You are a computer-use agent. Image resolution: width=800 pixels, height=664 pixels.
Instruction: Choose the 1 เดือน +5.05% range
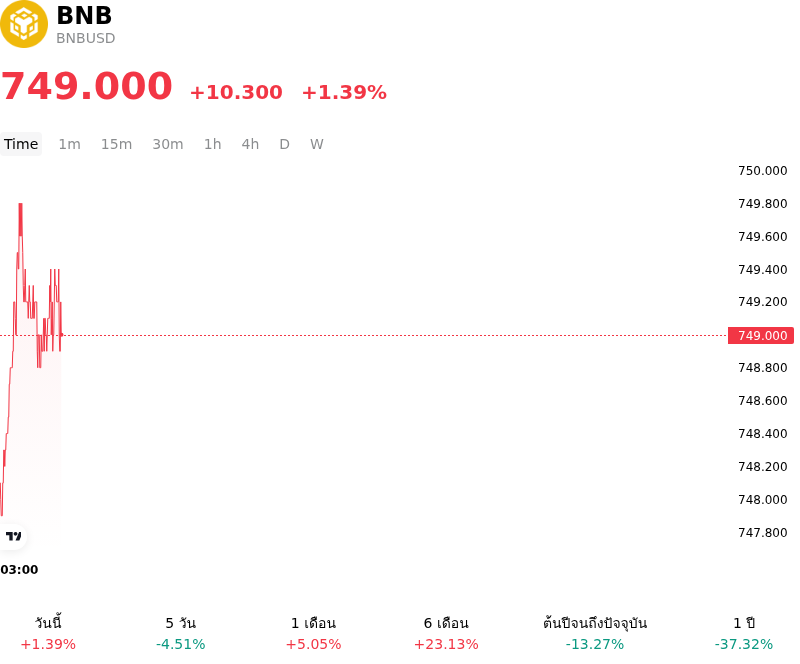[313, 633]
